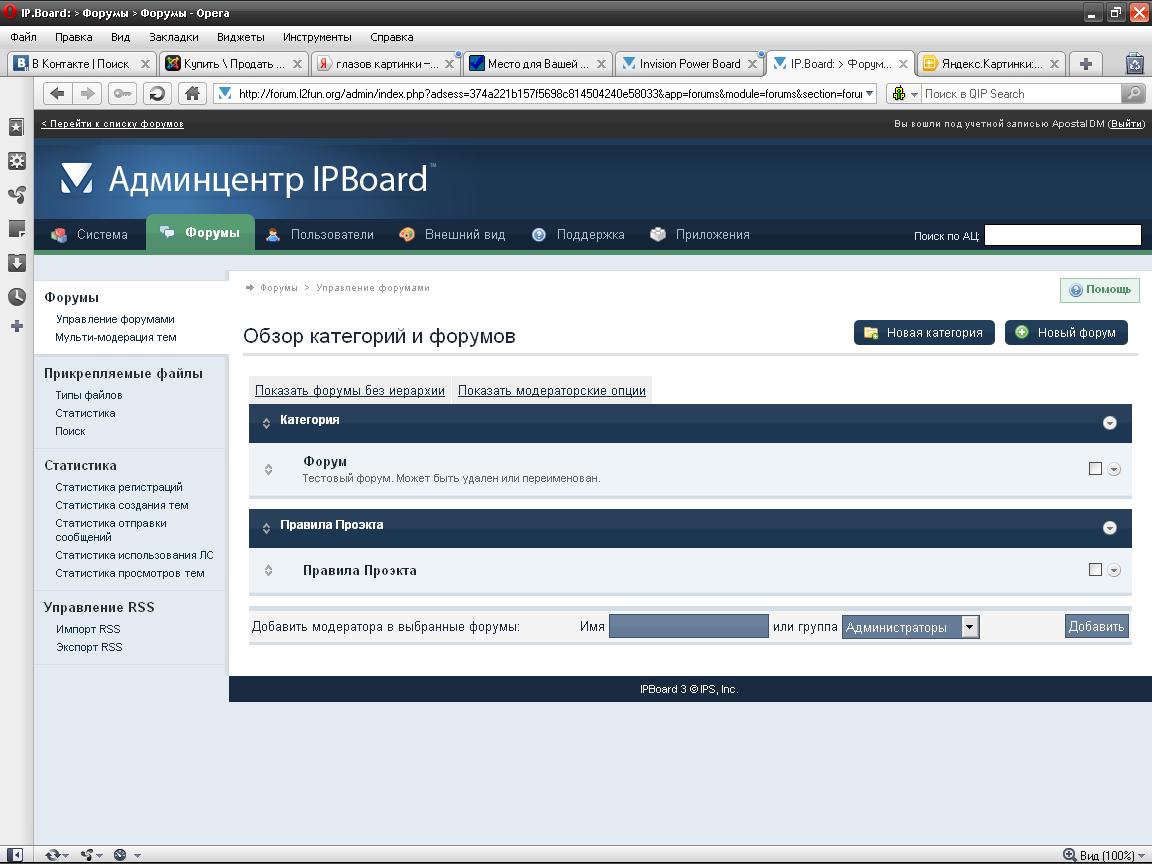This screenshot has height=864, width=1152.
Task: Open Статистика регистраций sidebar link
Action: 119,487
